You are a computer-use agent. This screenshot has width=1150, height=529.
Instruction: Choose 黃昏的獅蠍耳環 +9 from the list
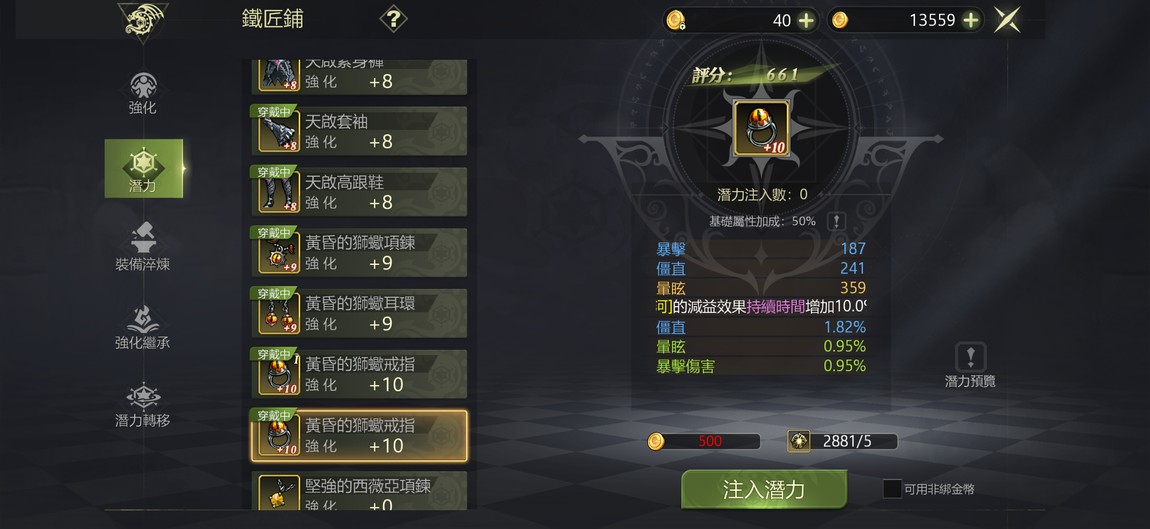tap(359, 313)
